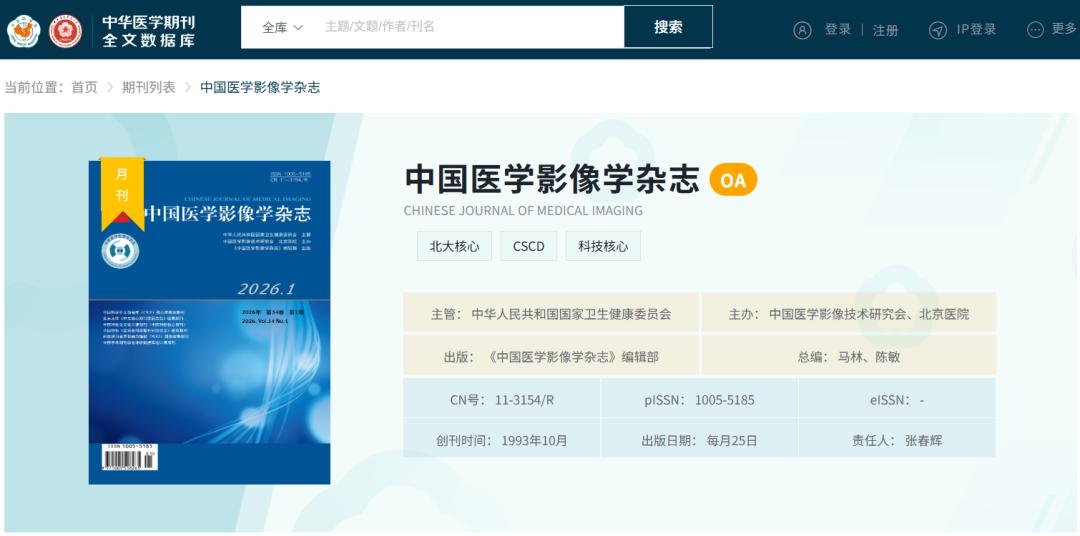Viewport: 1080px width, 536px height.
Task: Open the 中华医学期刊全文数据库 home title
Action: [149, 31]
